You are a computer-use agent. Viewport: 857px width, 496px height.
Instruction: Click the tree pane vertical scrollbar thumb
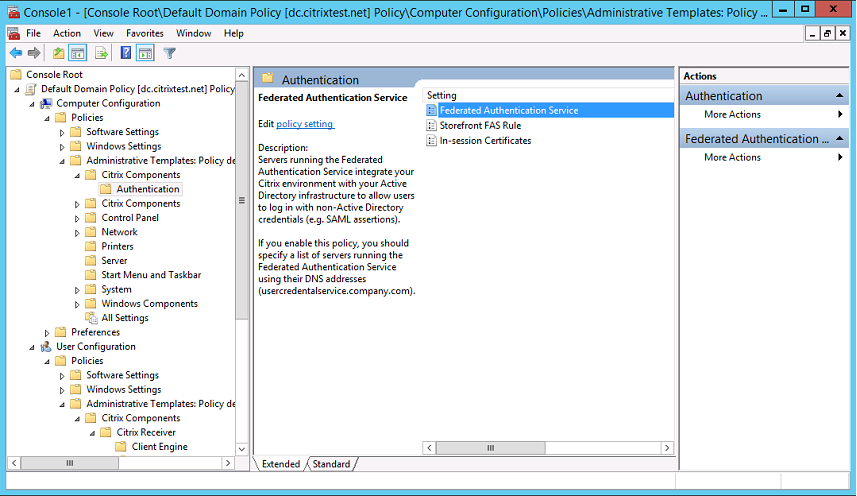point(242,200)
